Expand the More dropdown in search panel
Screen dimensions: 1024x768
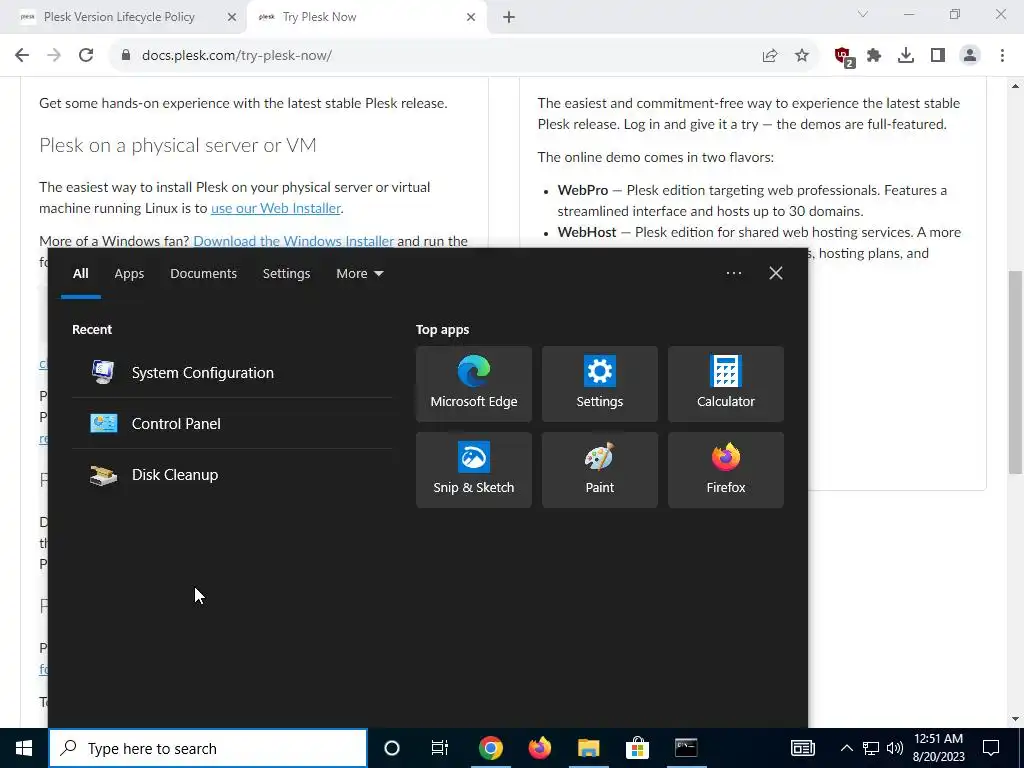point(359,274)
